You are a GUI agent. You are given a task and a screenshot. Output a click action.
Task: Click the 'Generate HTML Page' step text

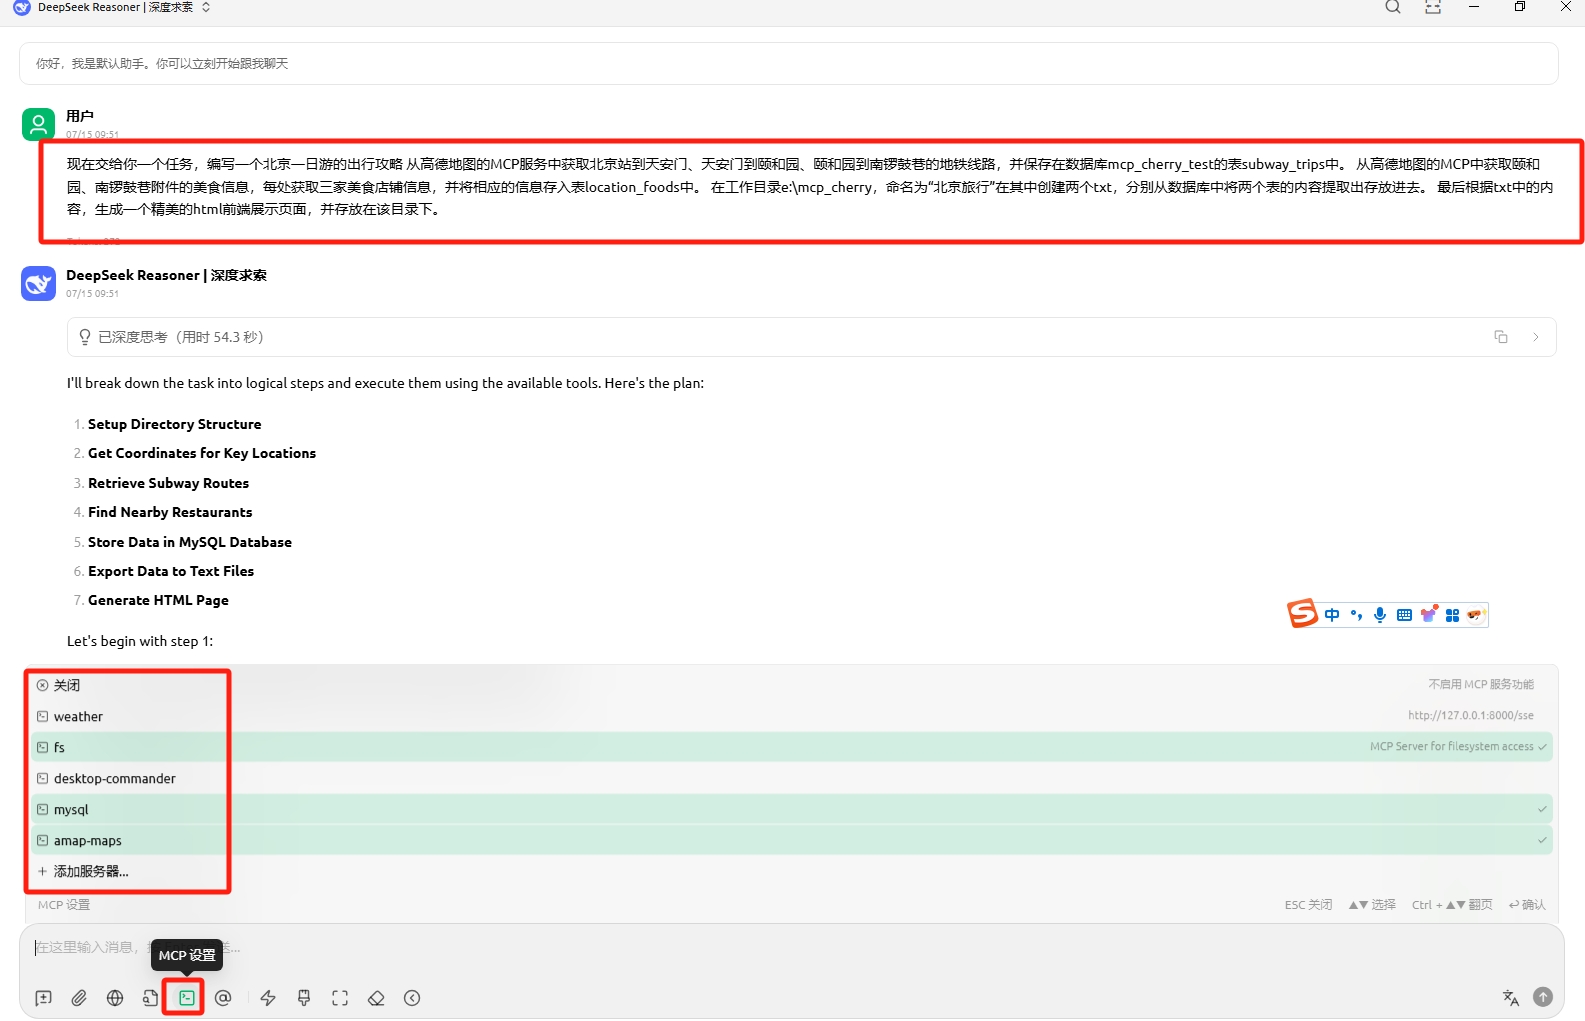(x=158, y=600)
